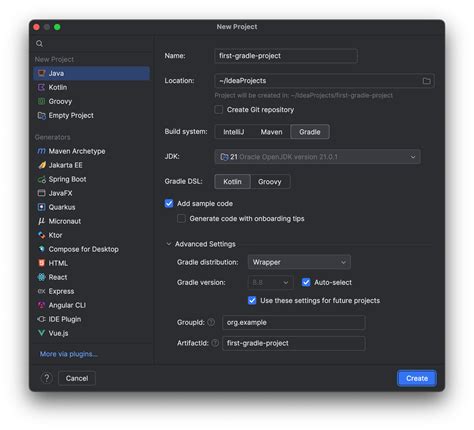Collapse the Advanced Settings section

coord(169,244)
